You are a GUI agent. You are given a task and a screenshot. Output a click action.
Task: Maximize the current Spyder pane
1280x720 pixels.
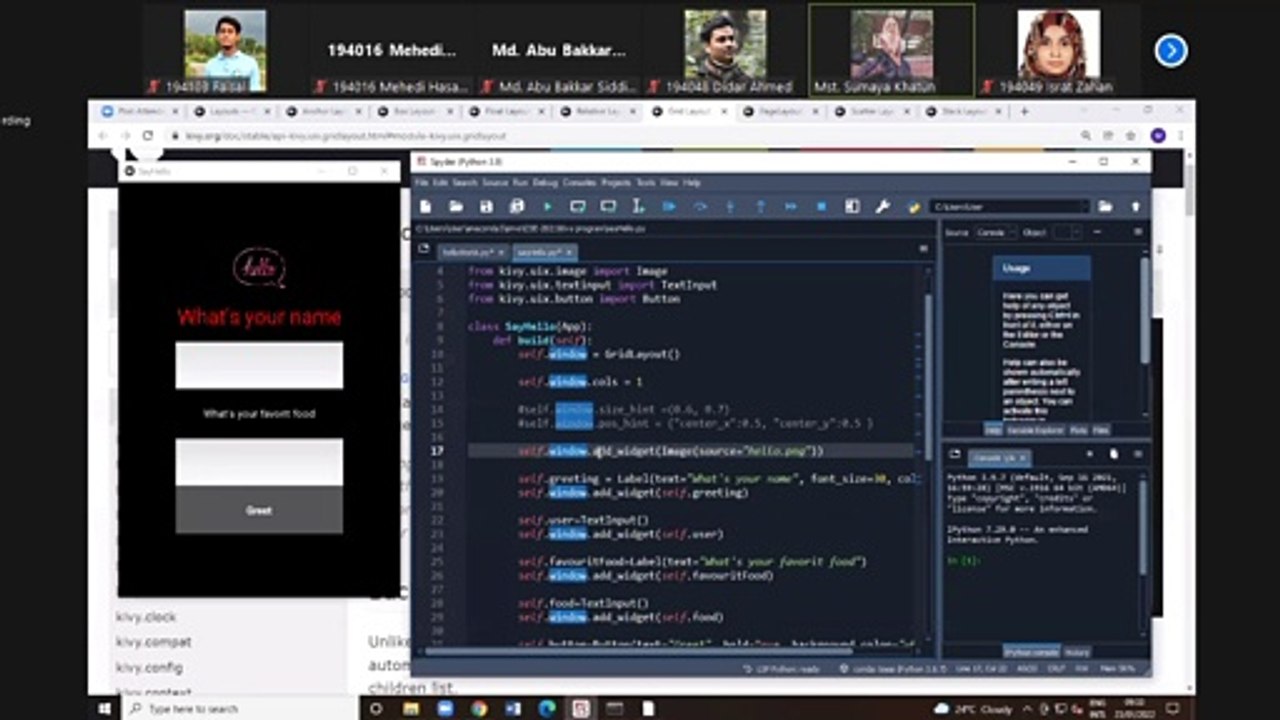852,206
